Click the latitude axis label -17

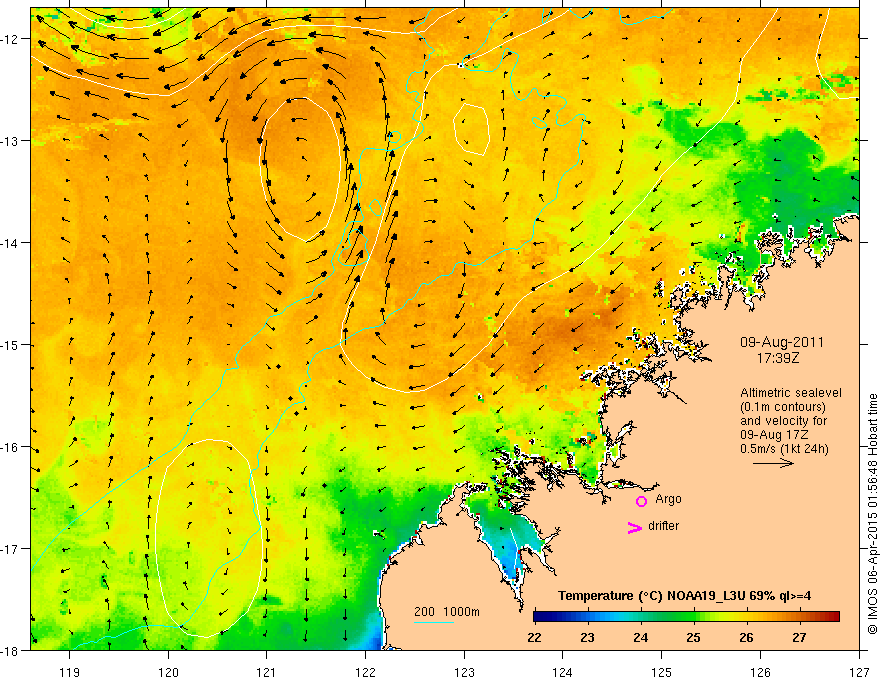[11, 549]
